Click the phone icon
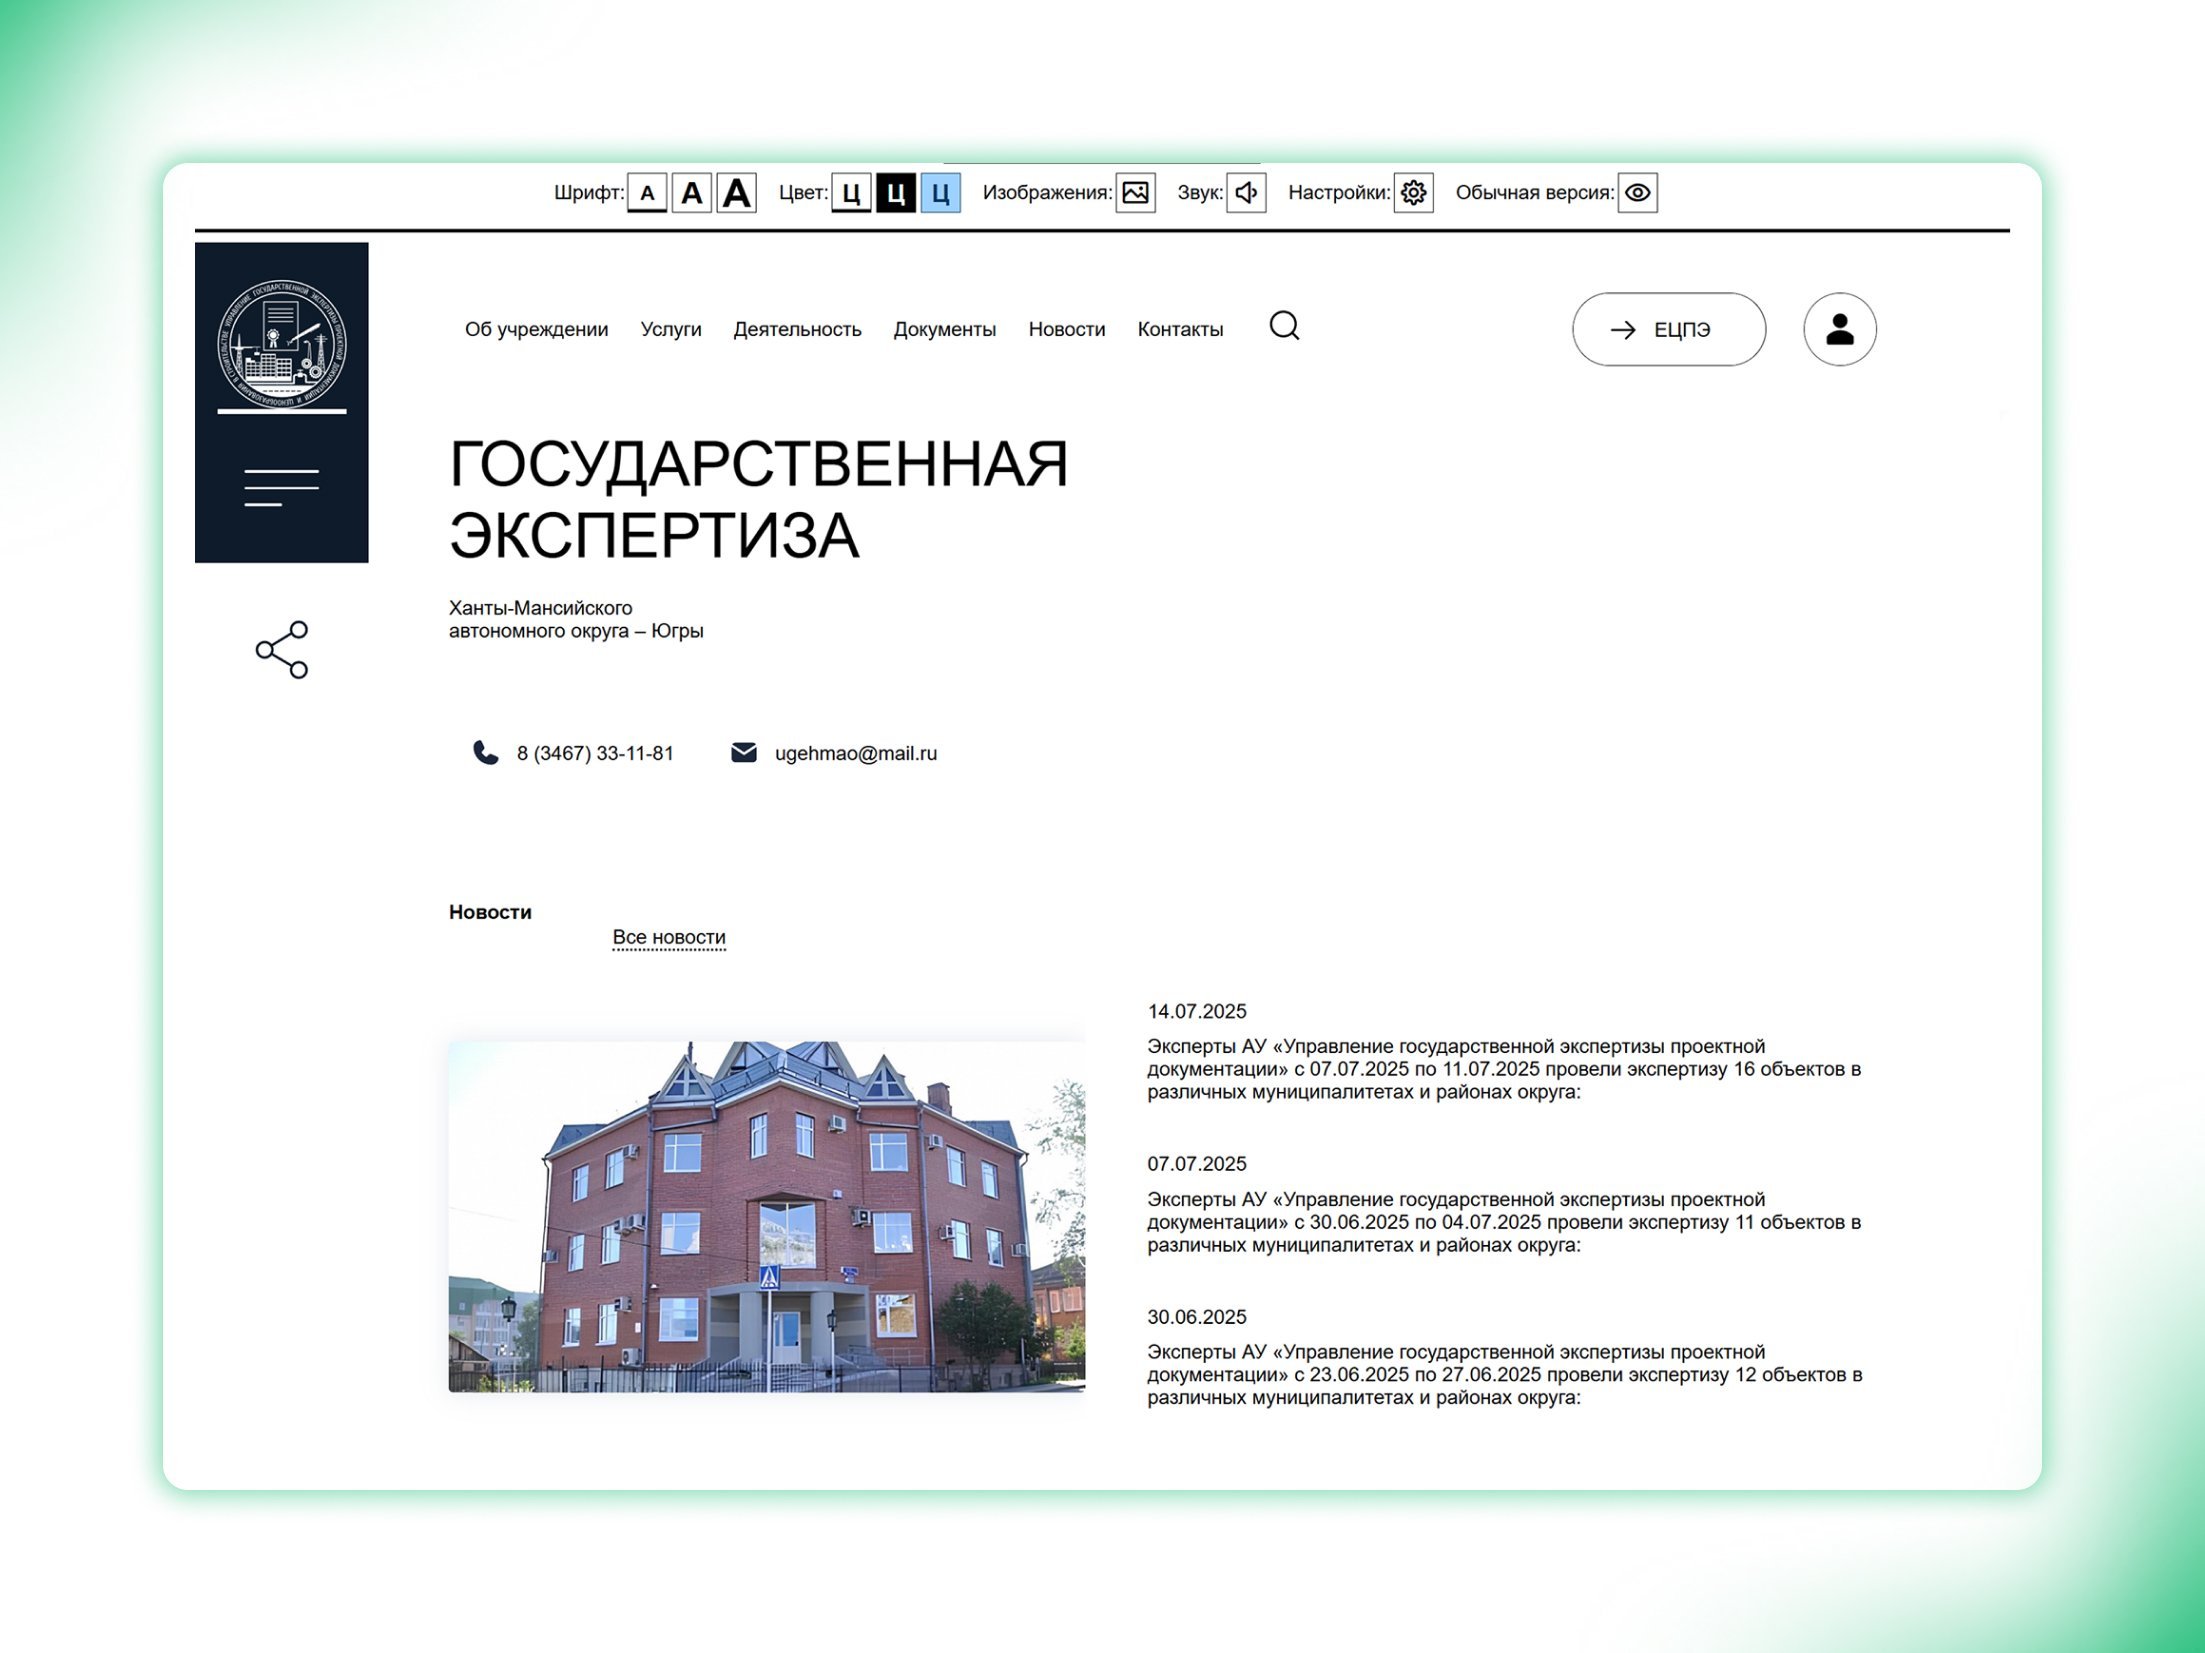 (x=485, y=753)
